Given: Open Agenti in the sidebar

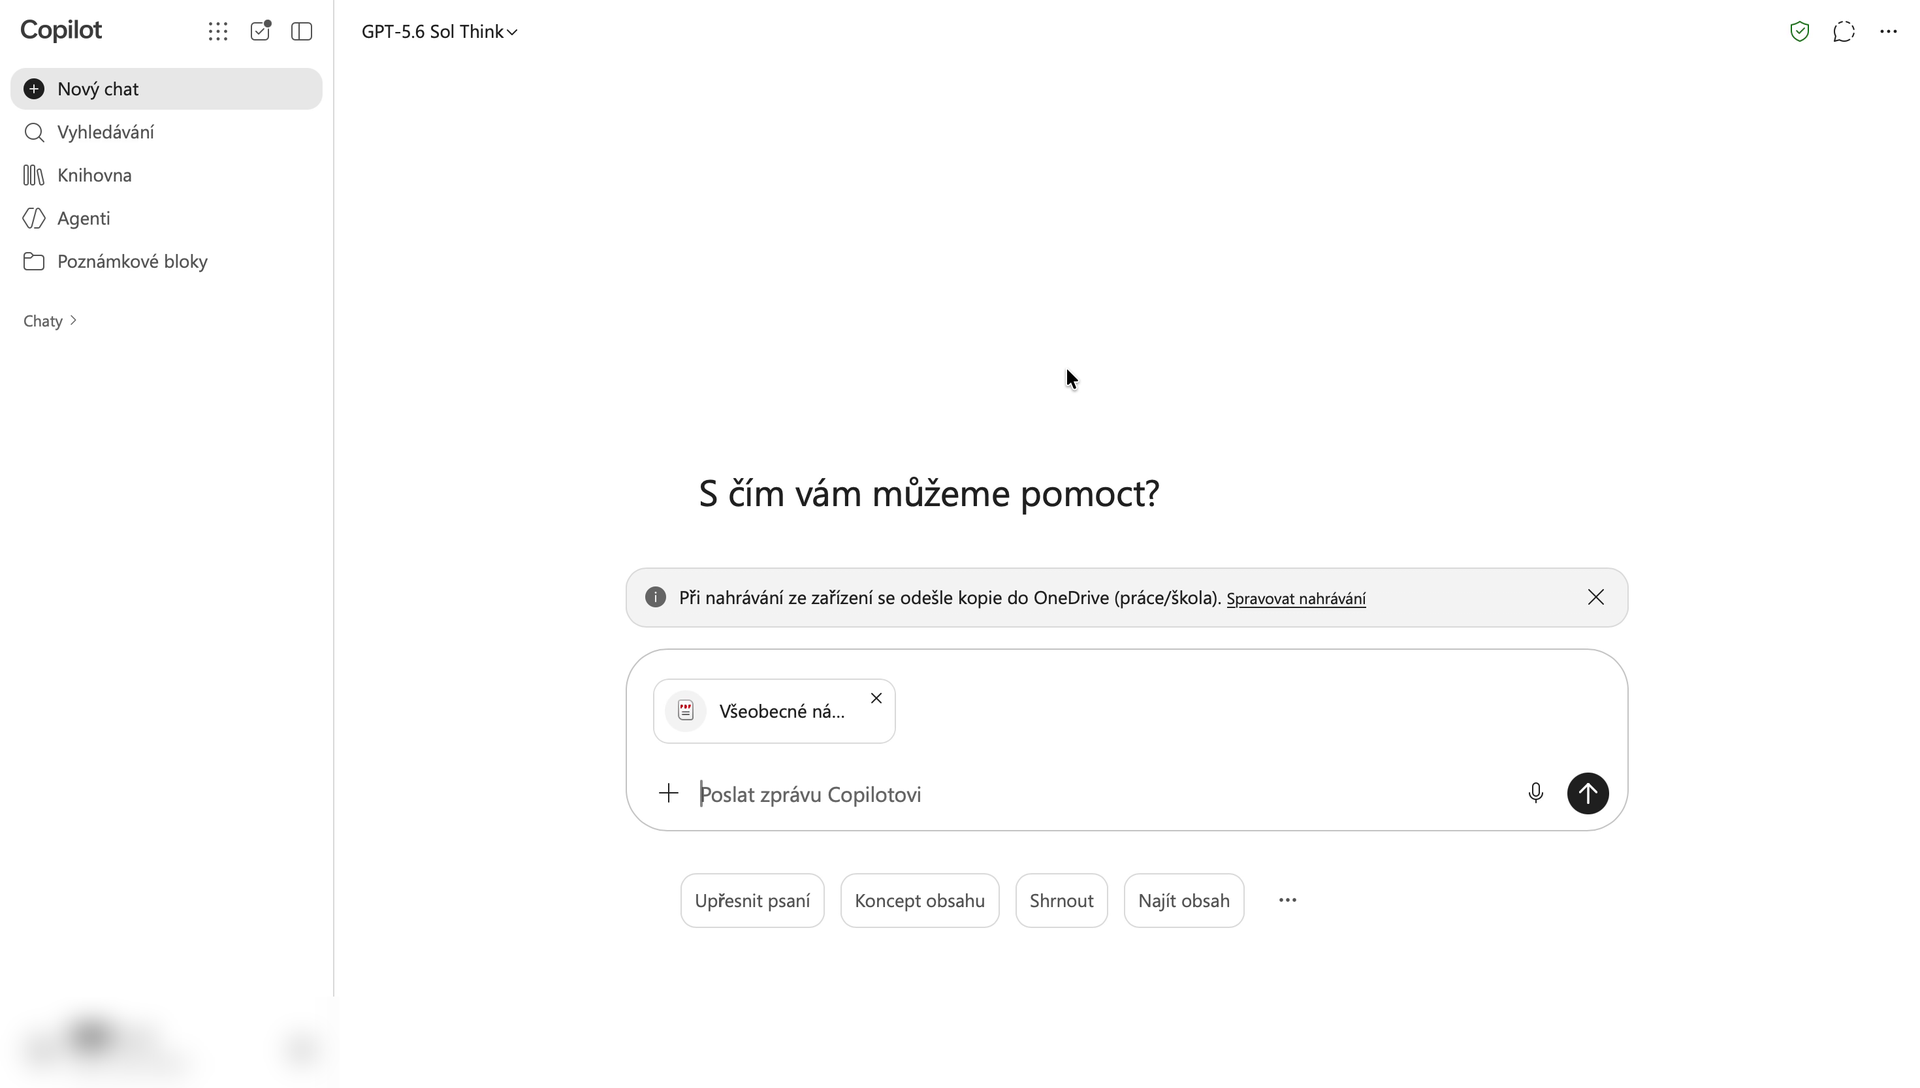Looking at the screenshot, I should tap(166, 218).
